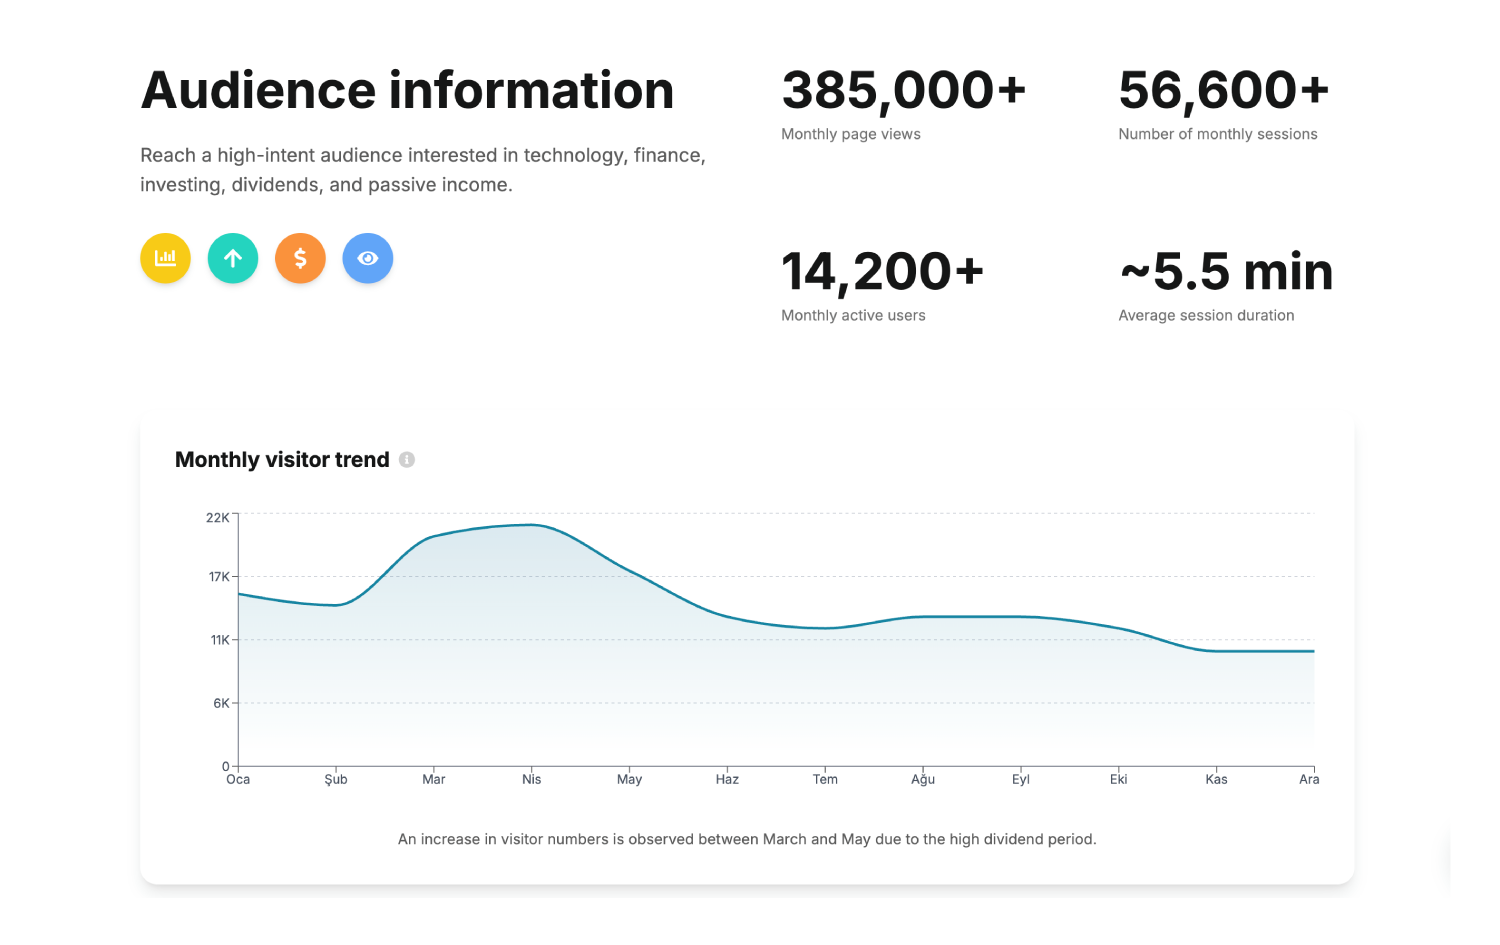Click the 11K gridline label

(220, 640)
